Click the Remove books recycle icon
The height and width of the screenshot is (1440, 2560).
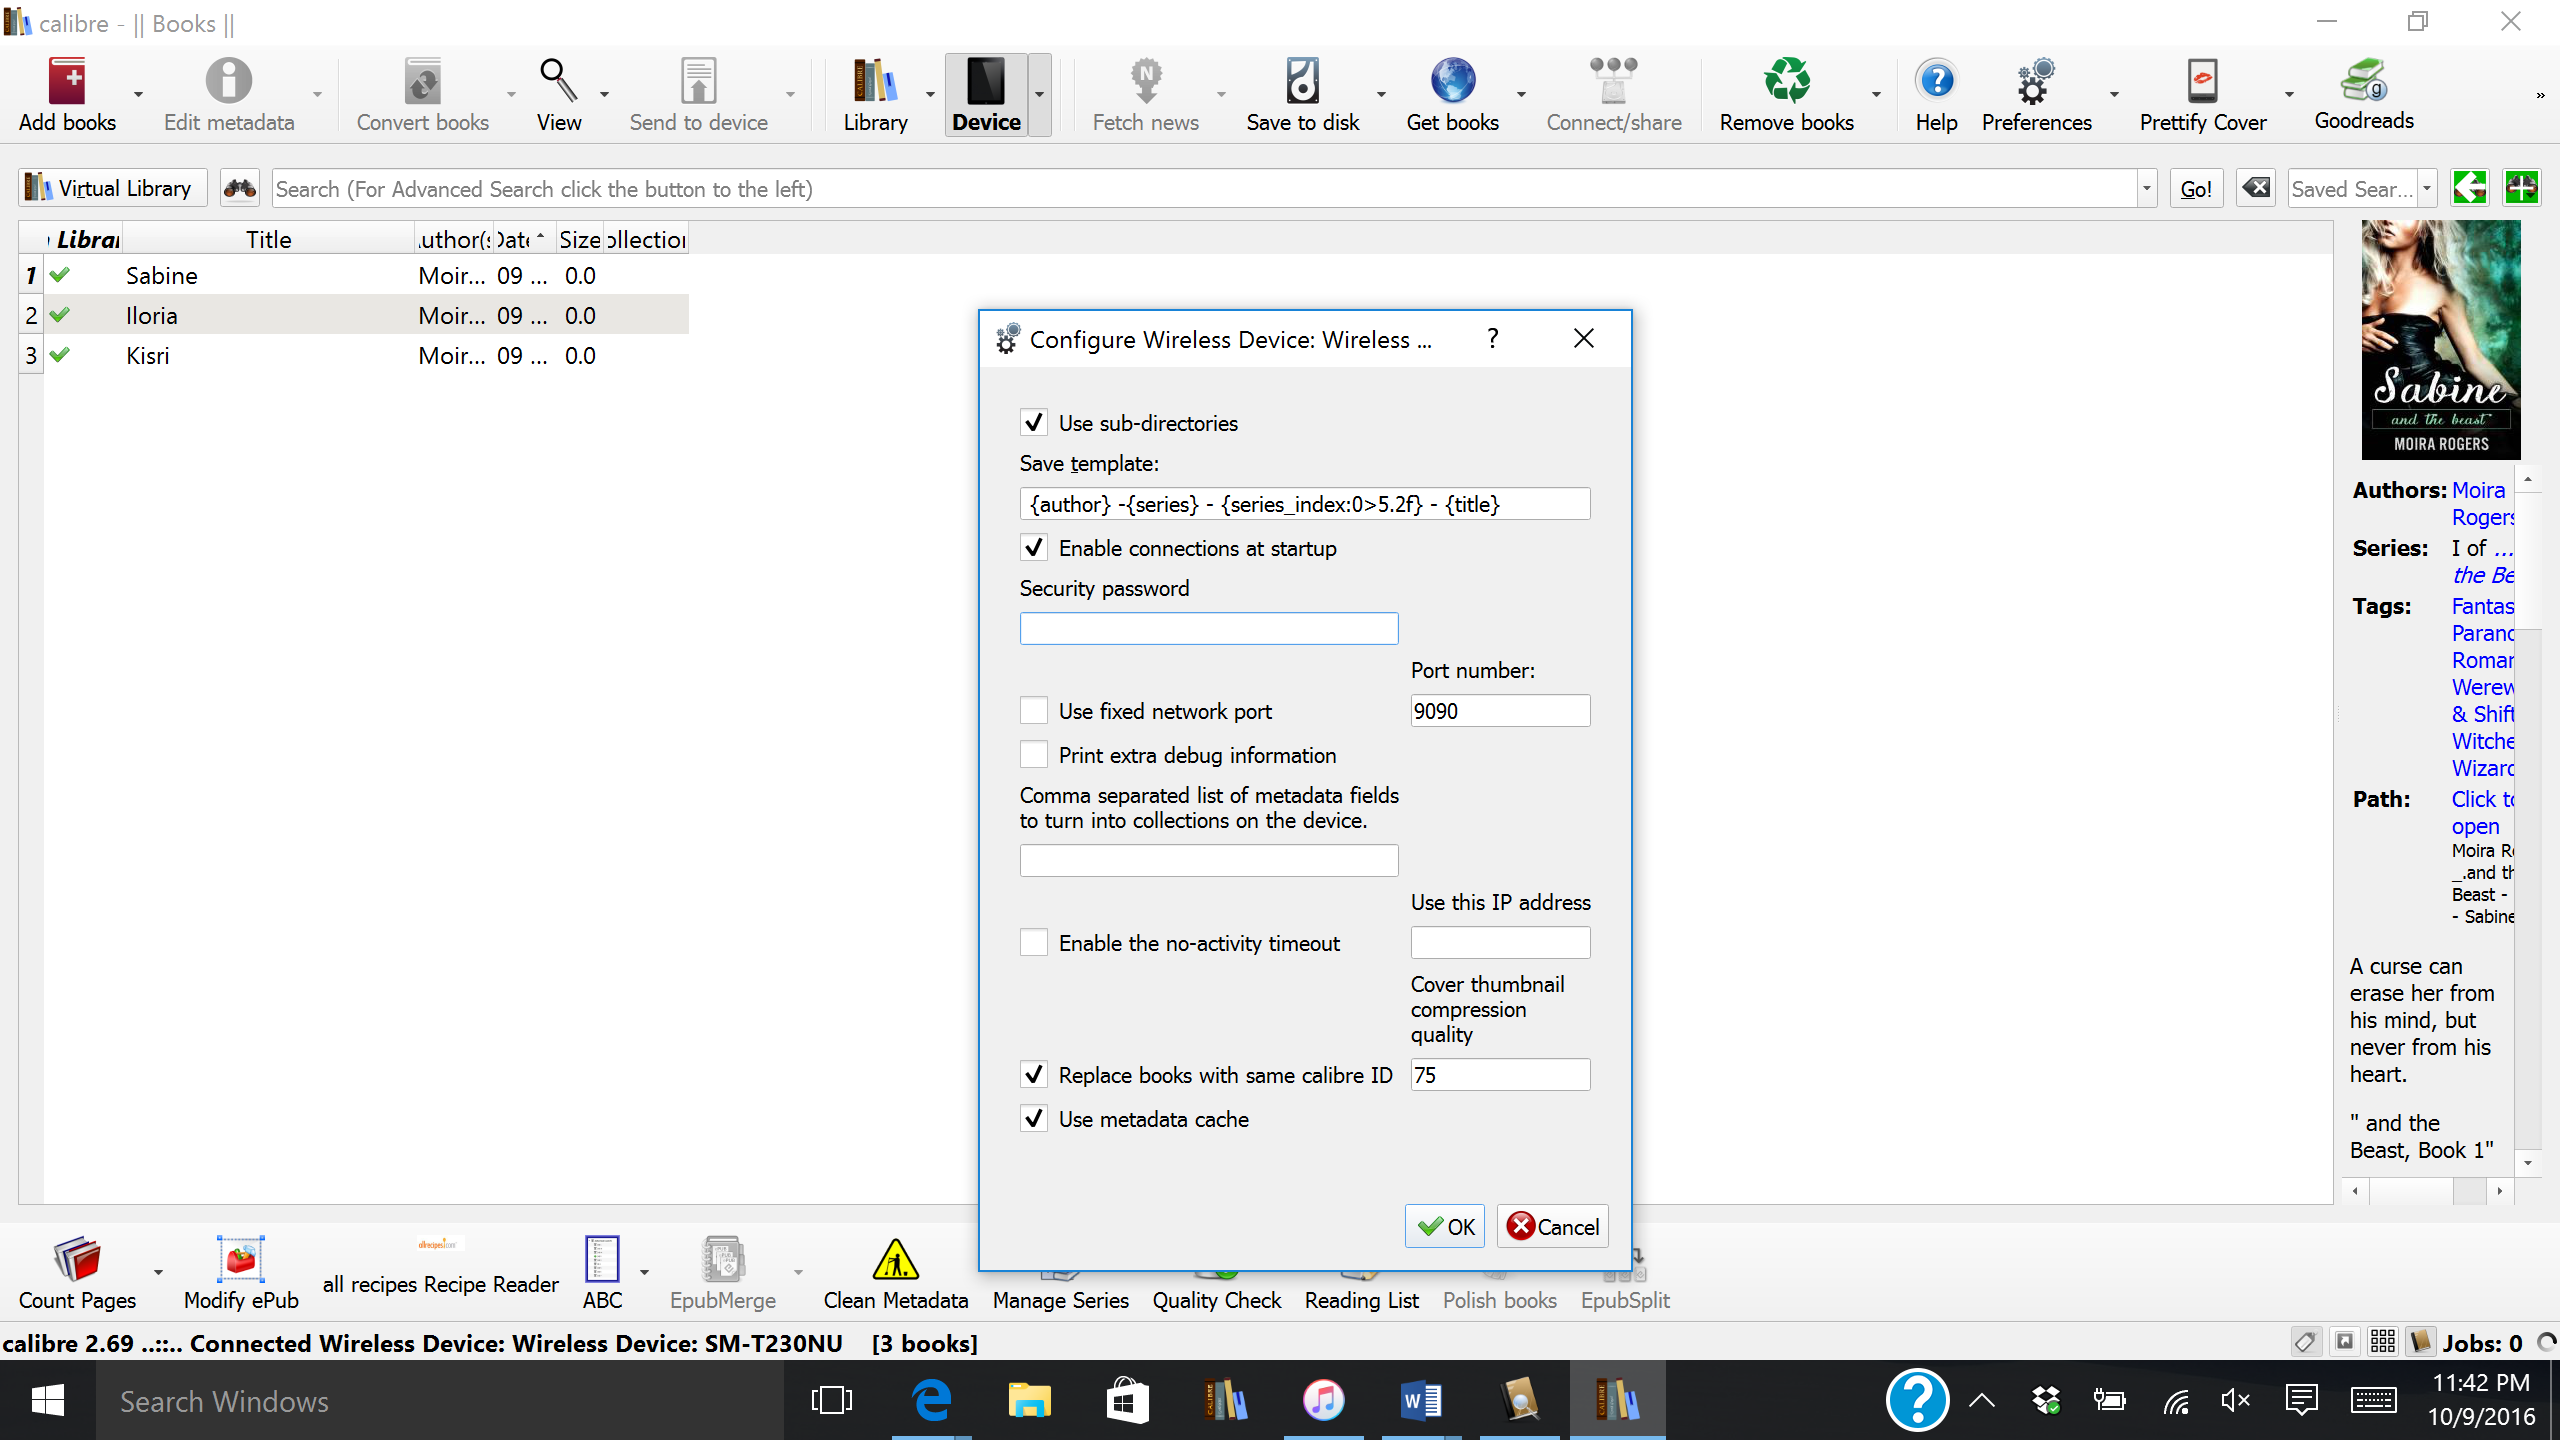(1786, 82)
